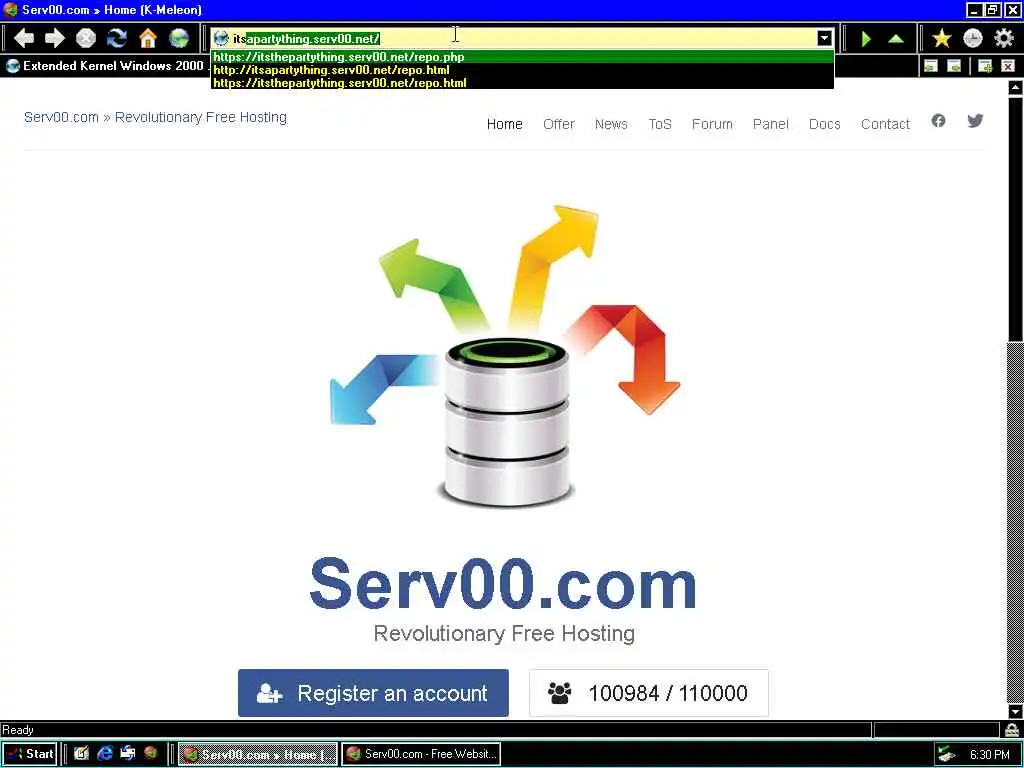1024x768 pixels.
Task: Go back with the Back arrow
Action: (x=24, y=39)
